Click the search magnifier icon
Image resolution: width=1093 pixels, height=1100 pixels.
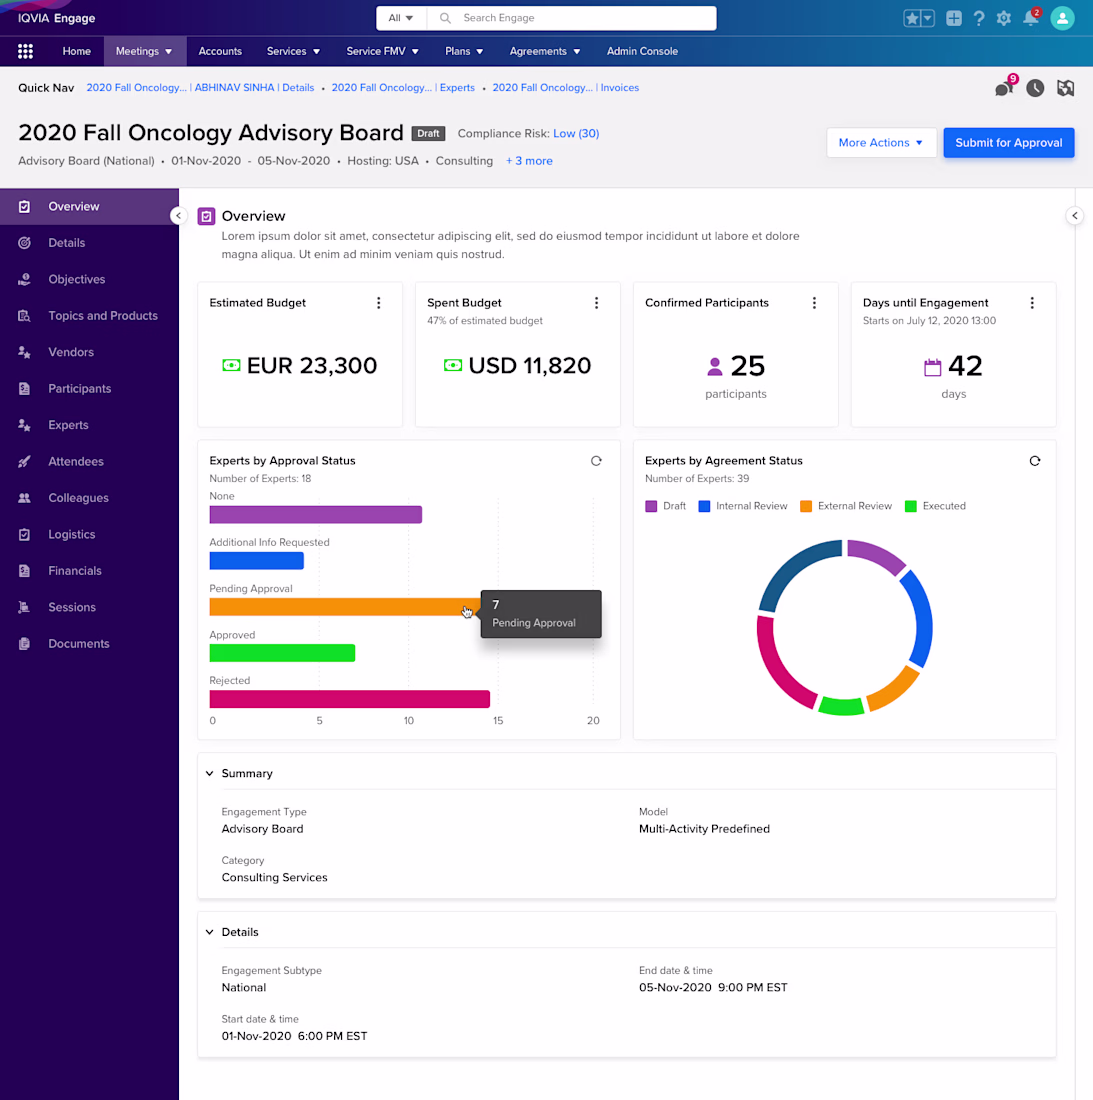445,18
